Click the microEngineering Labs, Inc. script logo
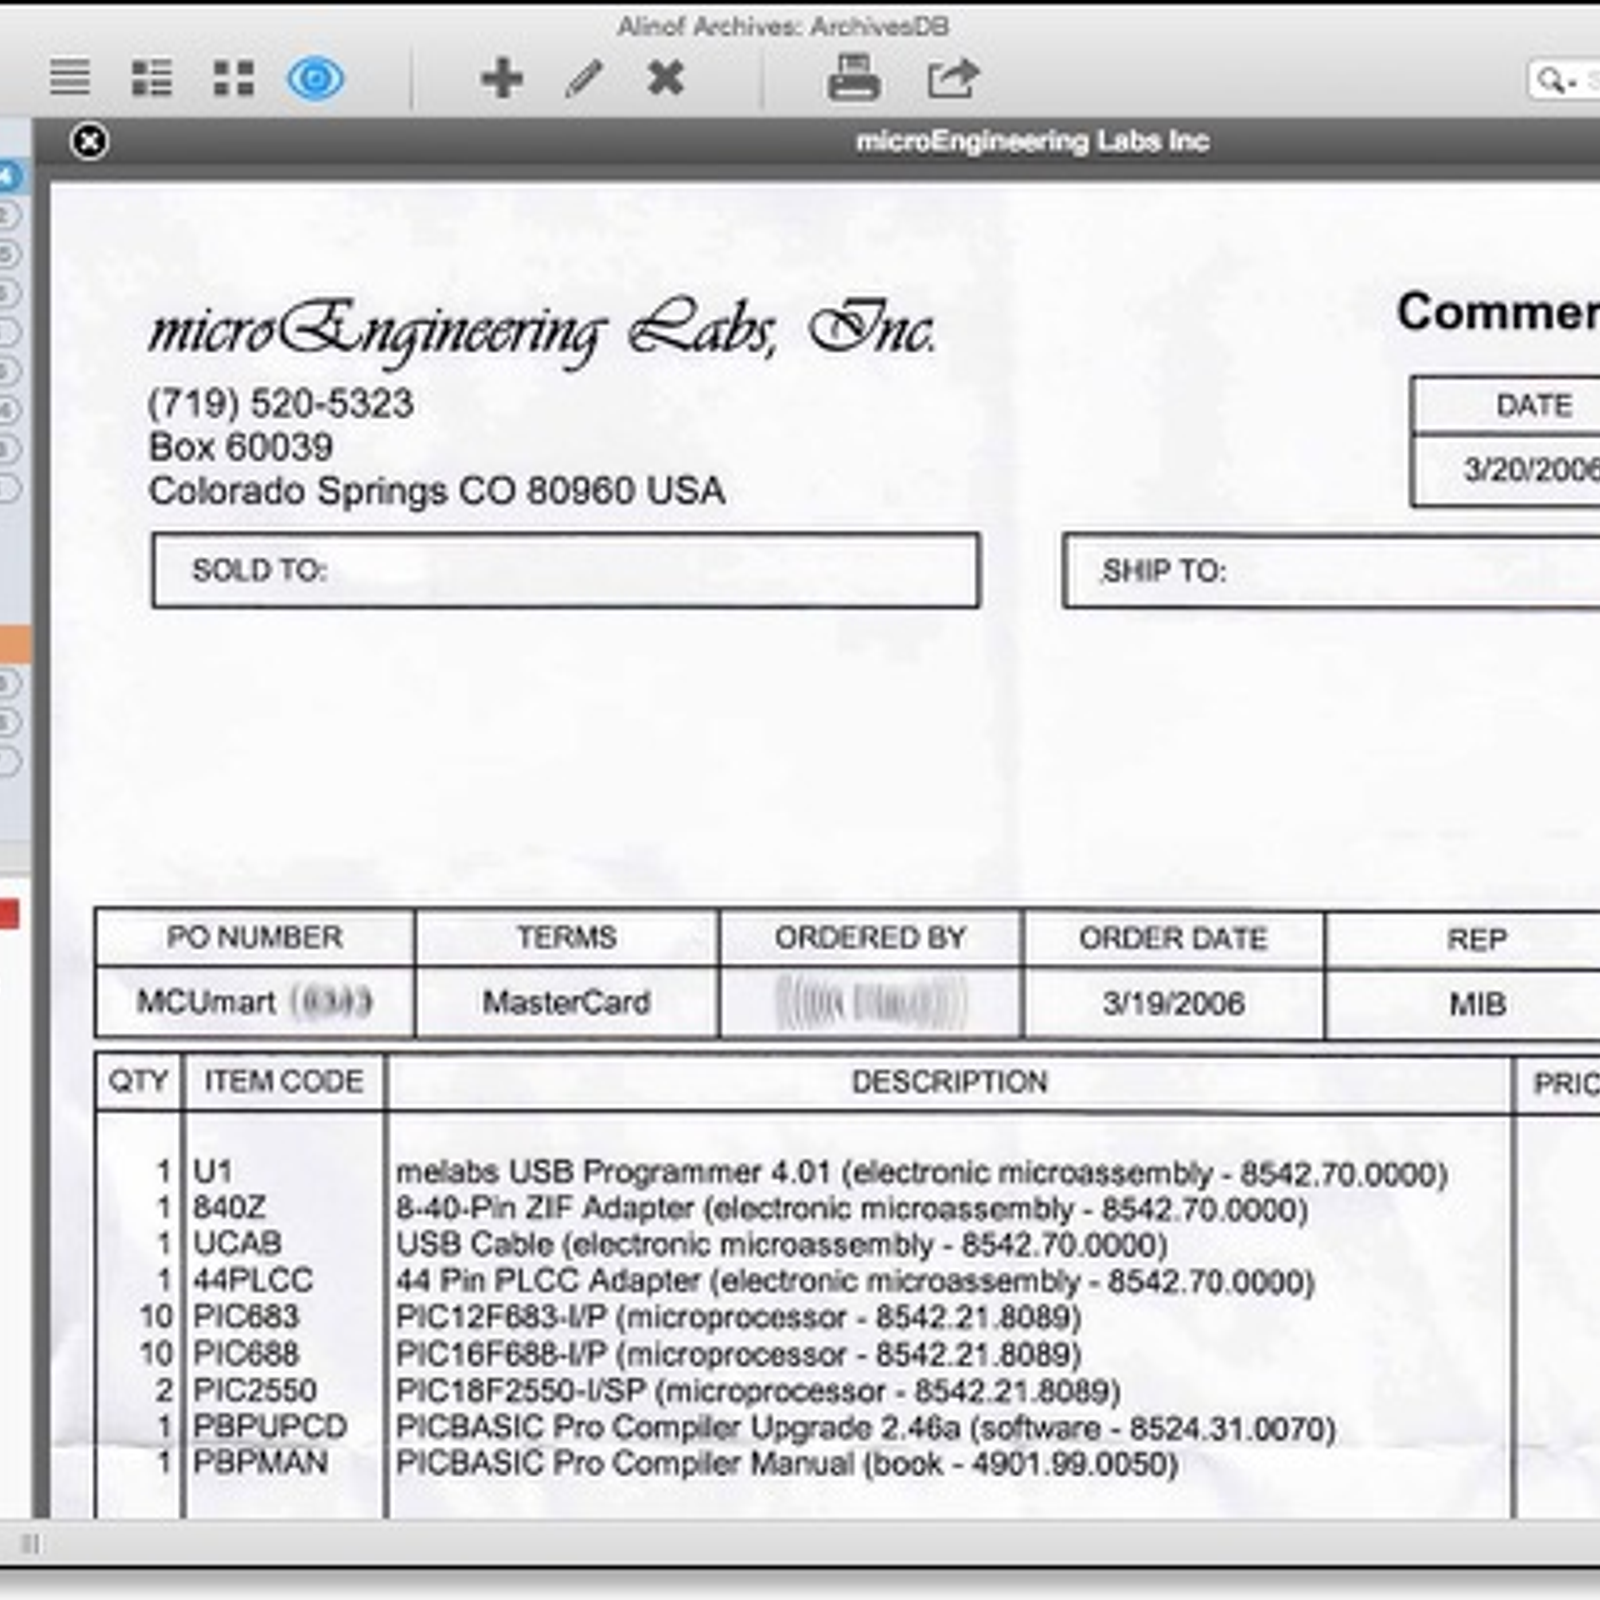The width and height of the screenshot is (1600, 1600). tap(543, 330)
